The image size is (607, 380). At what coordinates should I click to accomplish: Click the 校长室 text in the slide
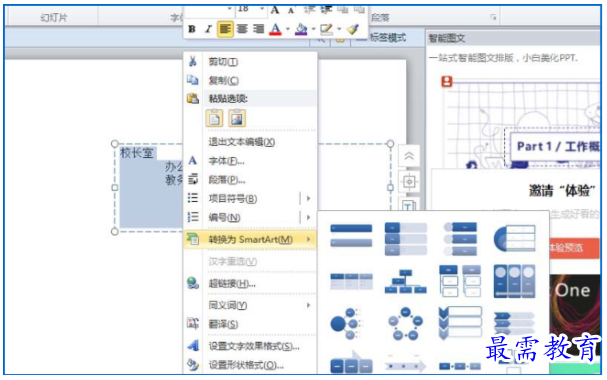pos(137,153)
